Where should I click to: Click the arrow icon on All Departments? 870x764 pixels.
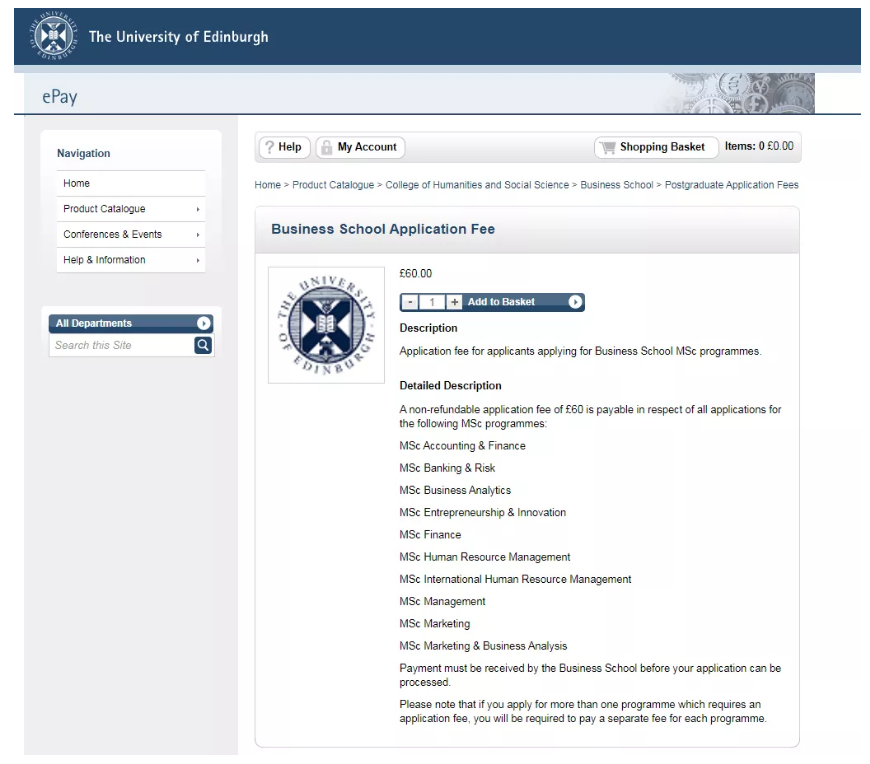coord(204,323)
